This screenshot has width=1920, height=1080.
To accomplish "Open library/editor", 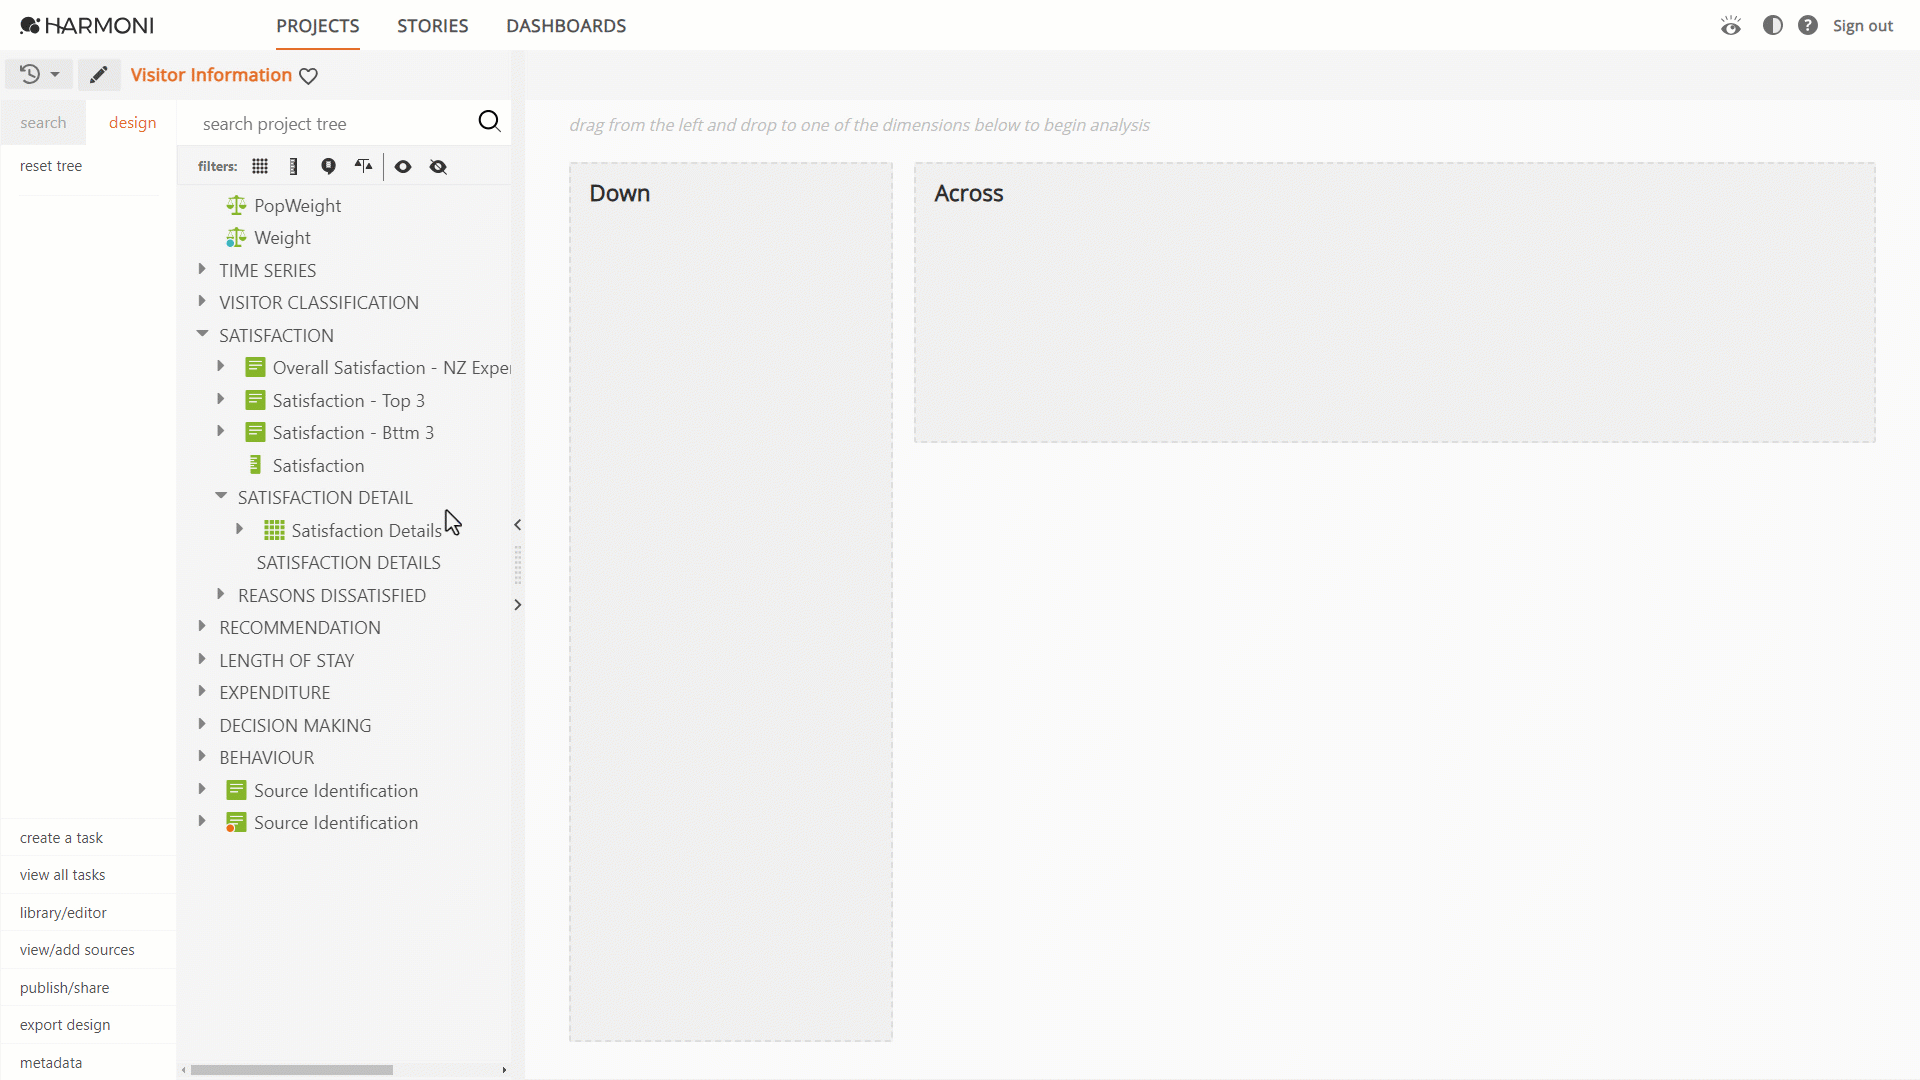I will 63,913.
